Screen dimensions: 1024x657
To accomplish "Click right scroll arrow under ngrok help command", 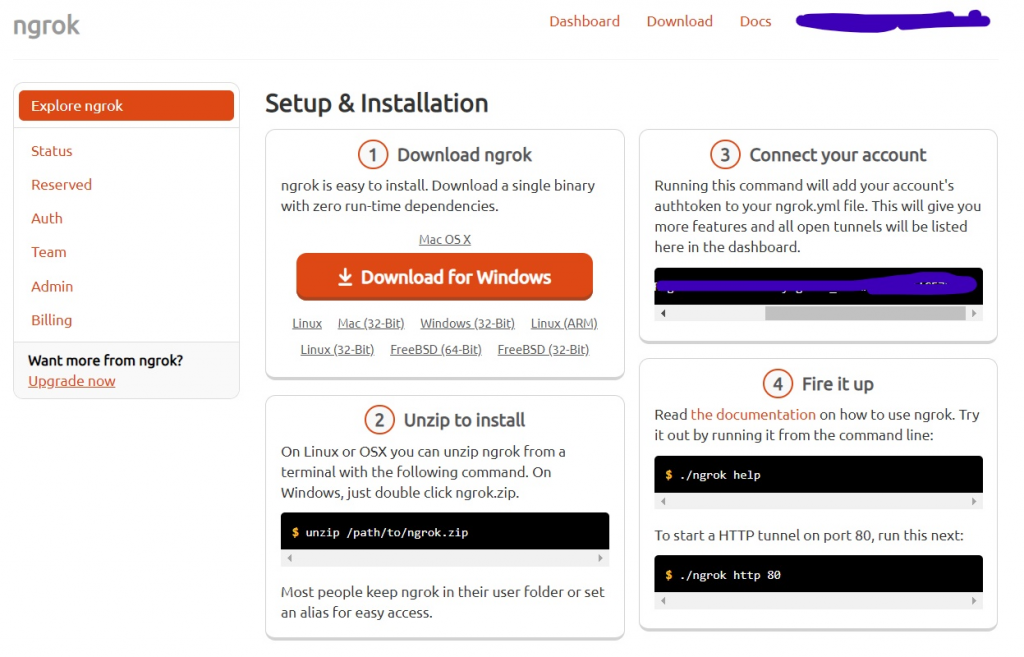I will point(974,502).
